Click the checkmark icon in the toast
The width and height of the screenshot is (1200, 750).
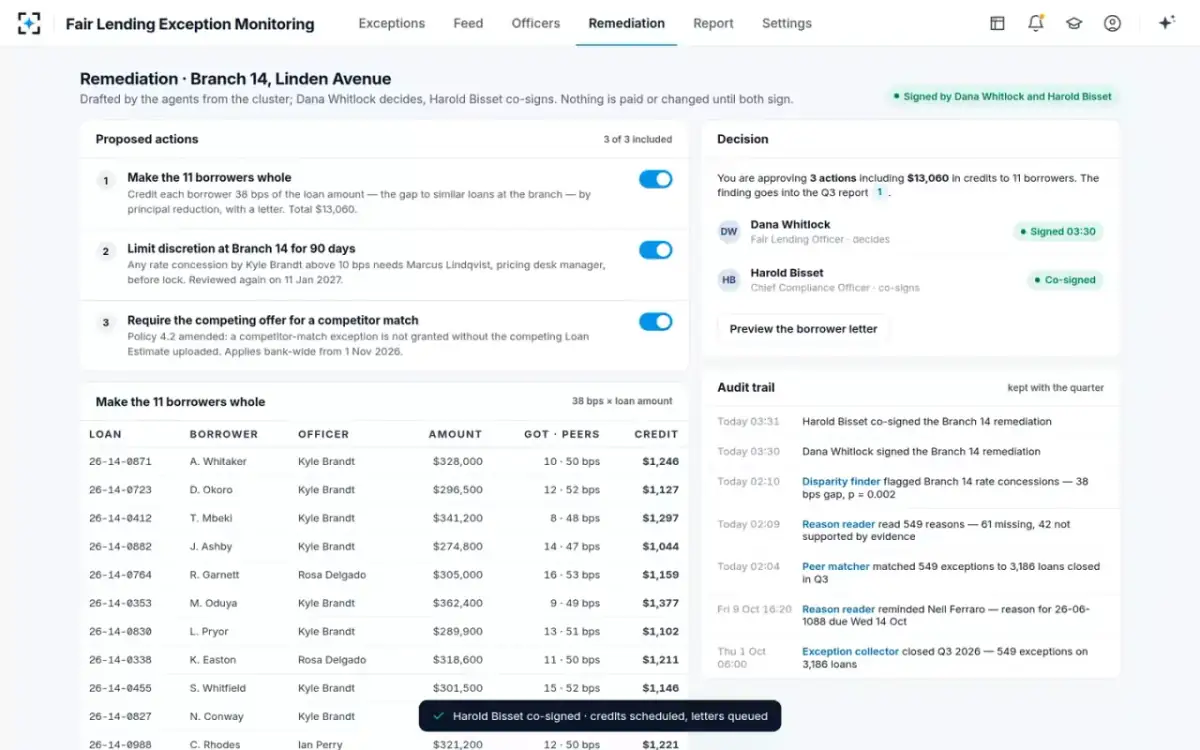click(437, 716)
